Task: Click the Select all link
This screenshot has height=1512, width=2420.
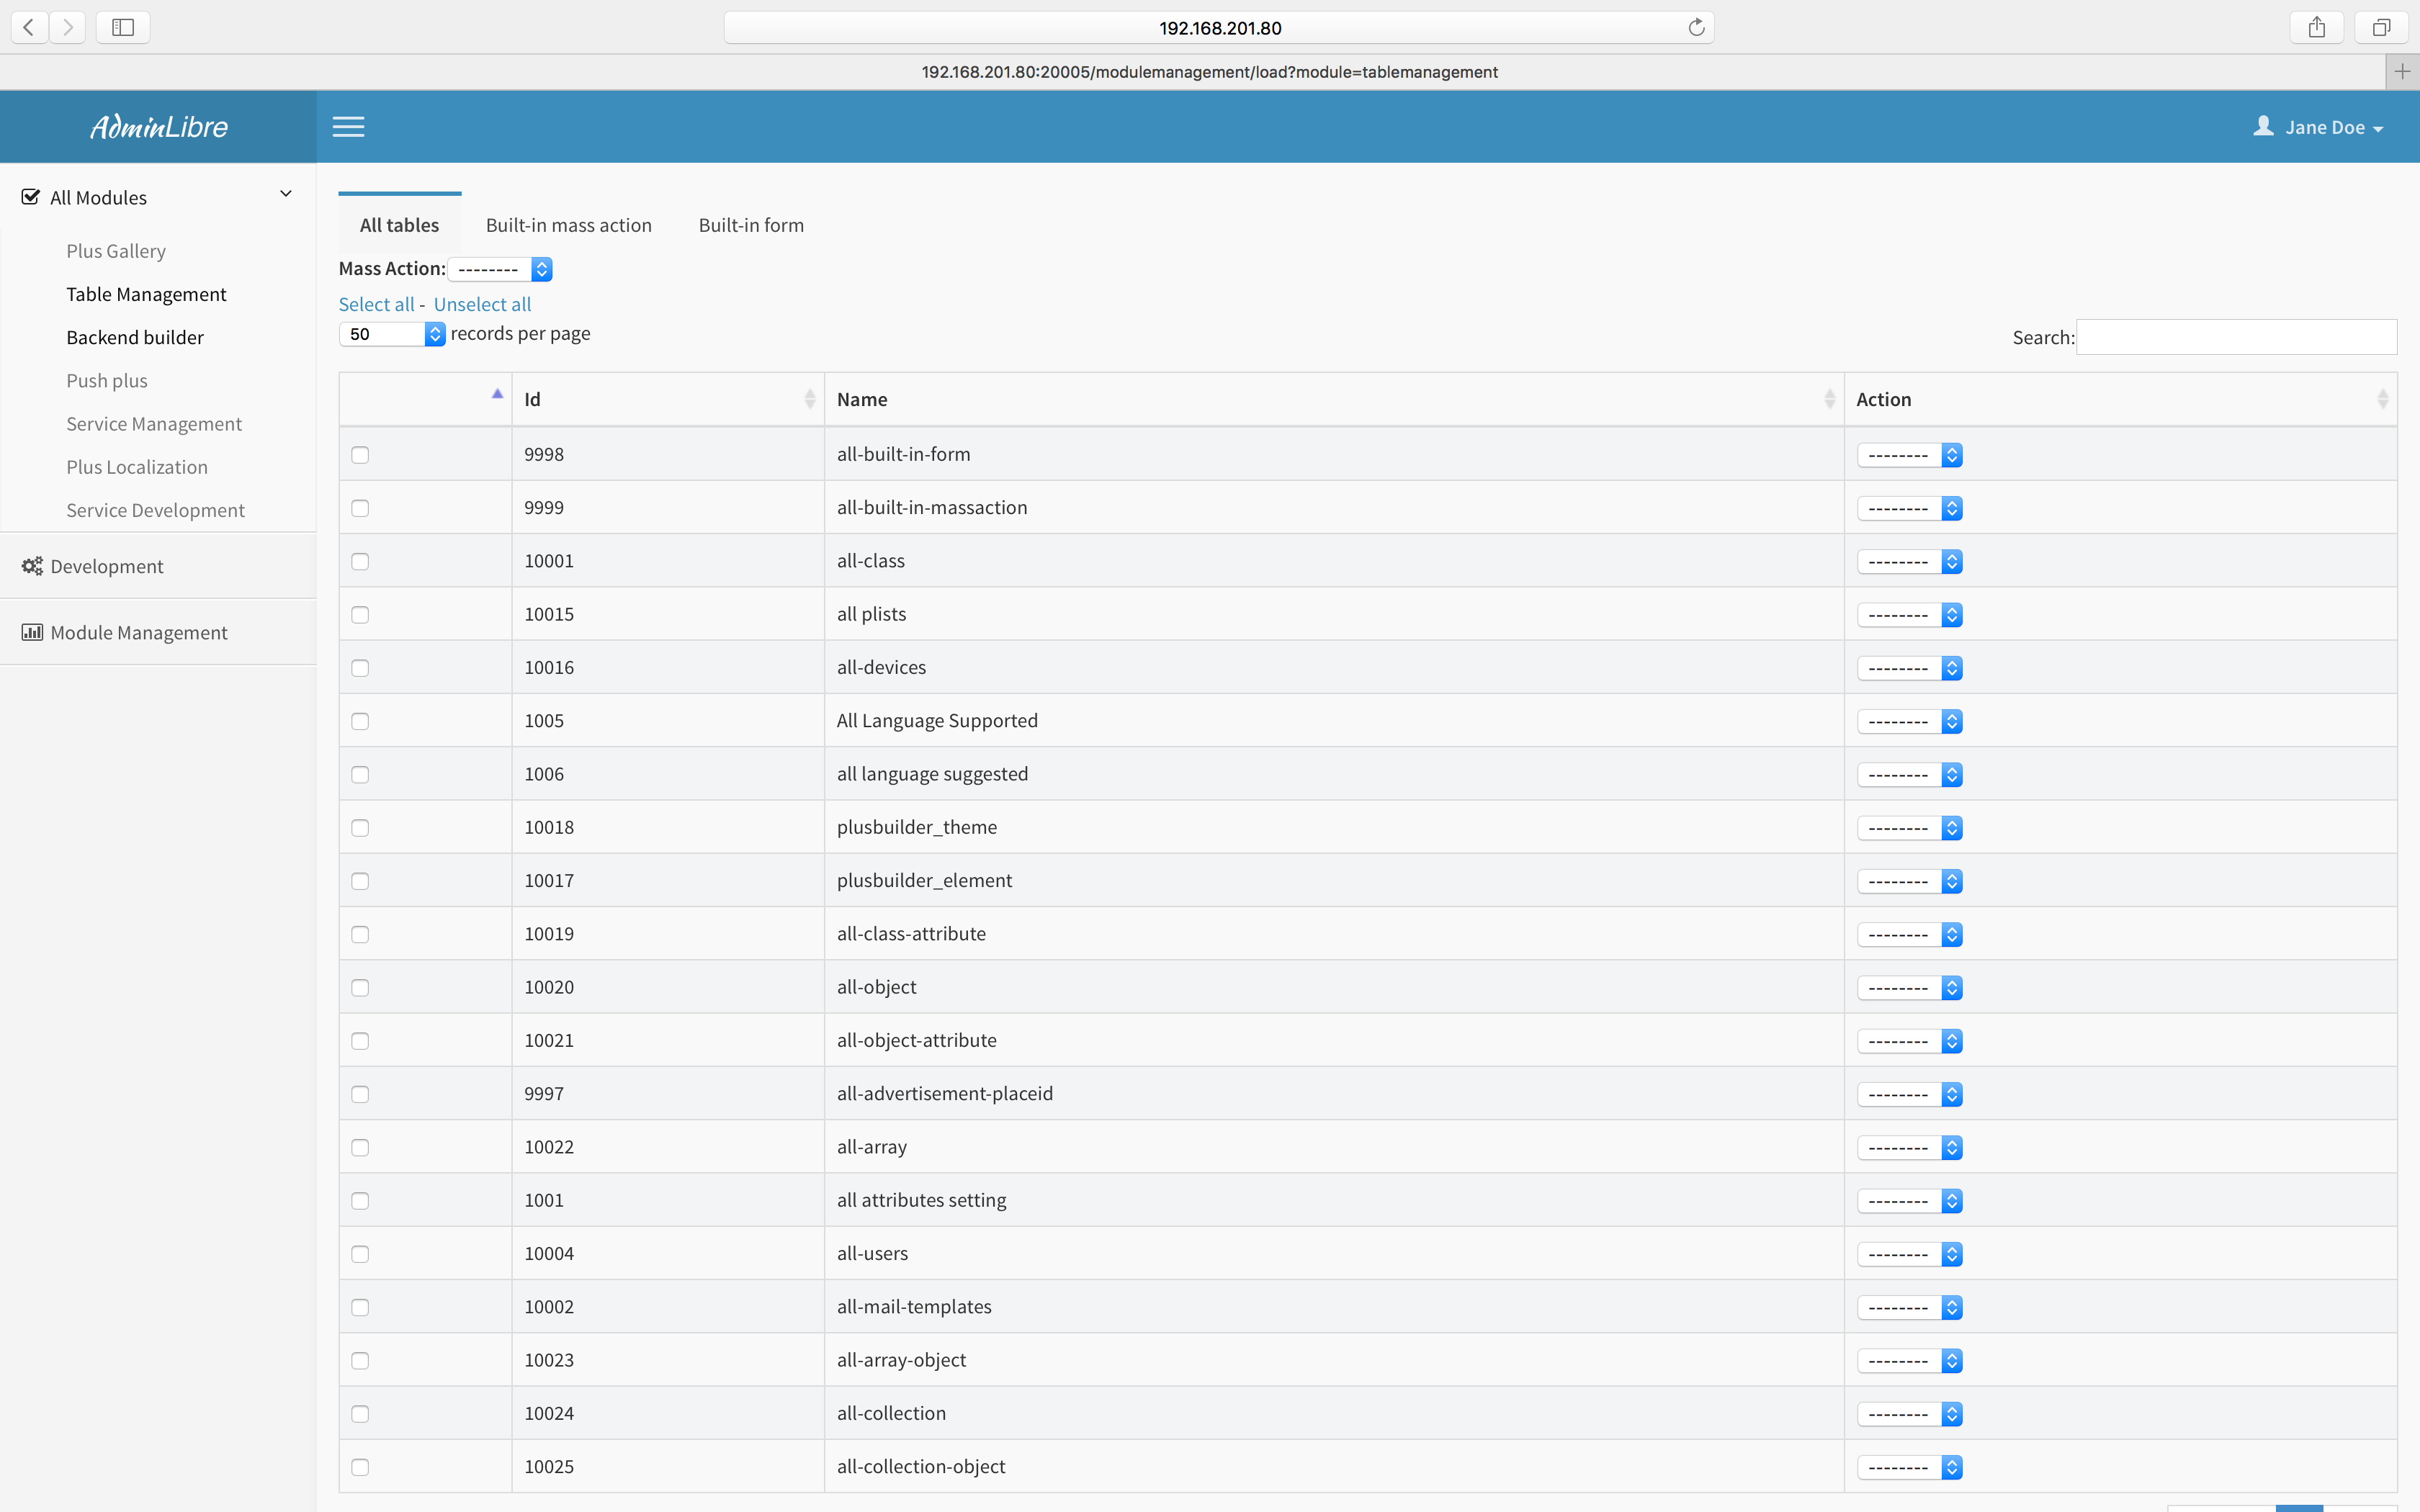Action: click(376, 304)
